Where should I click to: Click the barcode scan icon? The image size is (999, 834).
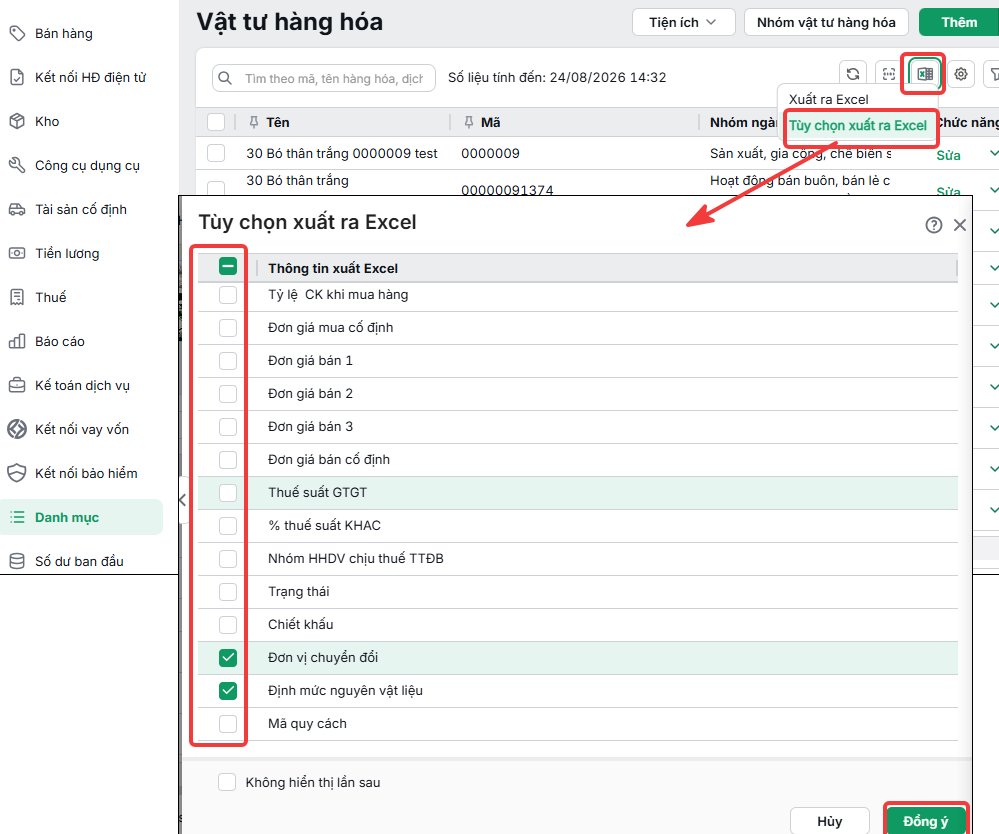(x=889, y=74)
